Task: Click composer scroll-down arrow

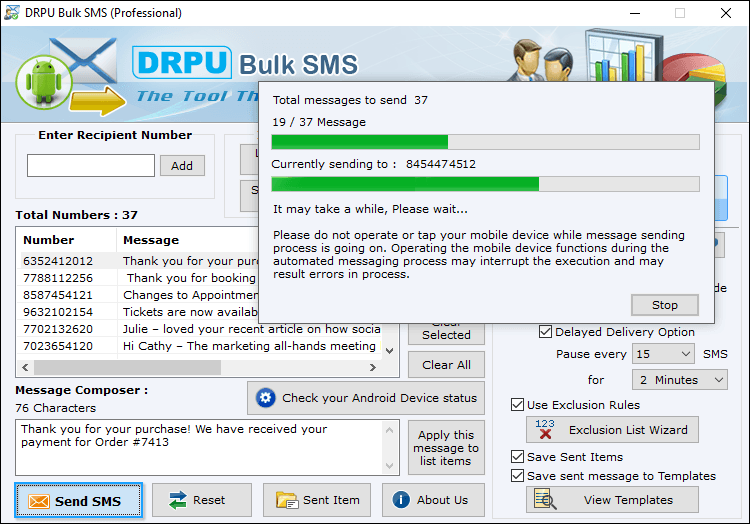Action: 389,465
